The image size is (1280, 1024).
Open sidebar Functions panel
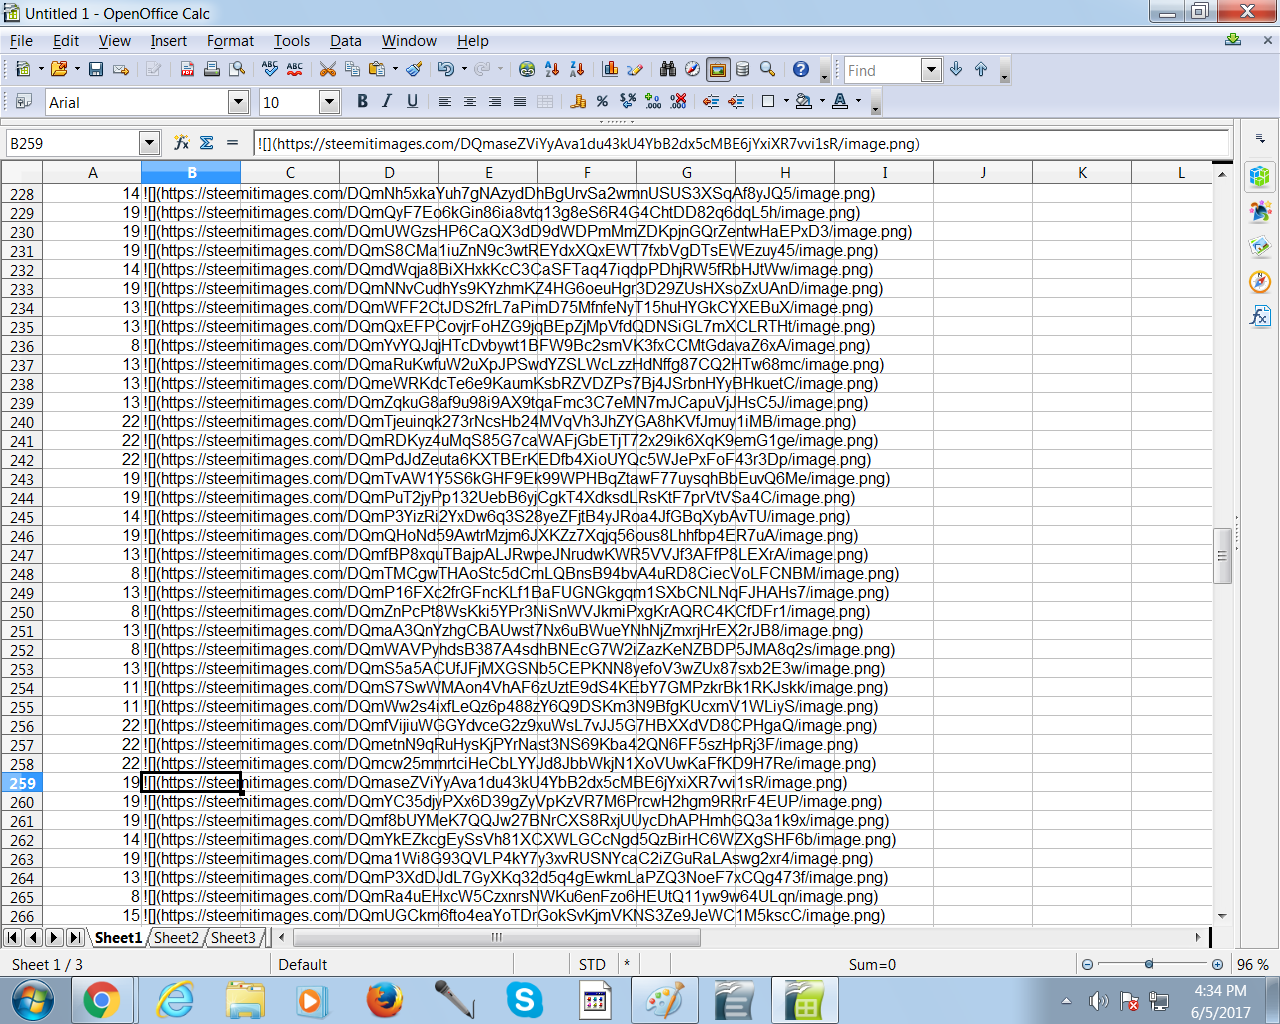coord(1260,316)
